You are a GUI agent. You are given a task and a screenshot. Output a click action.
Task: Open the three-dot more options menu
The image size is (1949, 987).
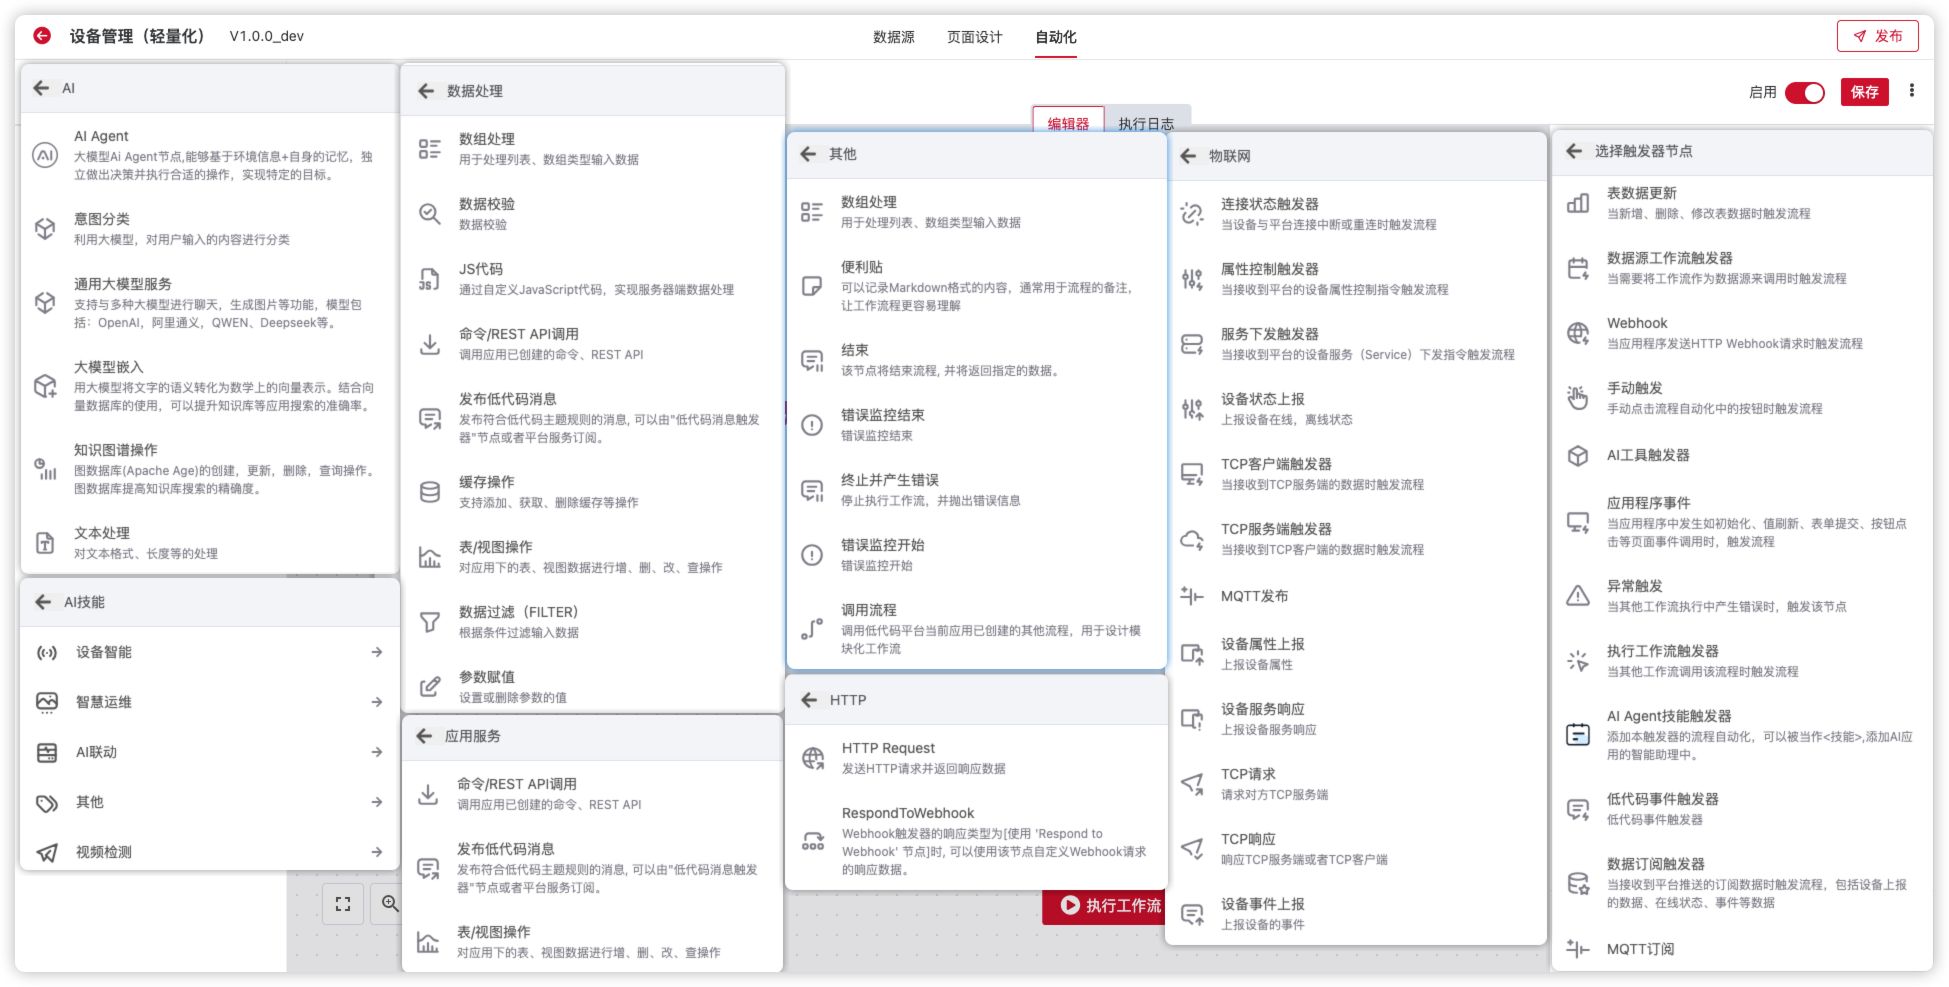pos(1912,91)
